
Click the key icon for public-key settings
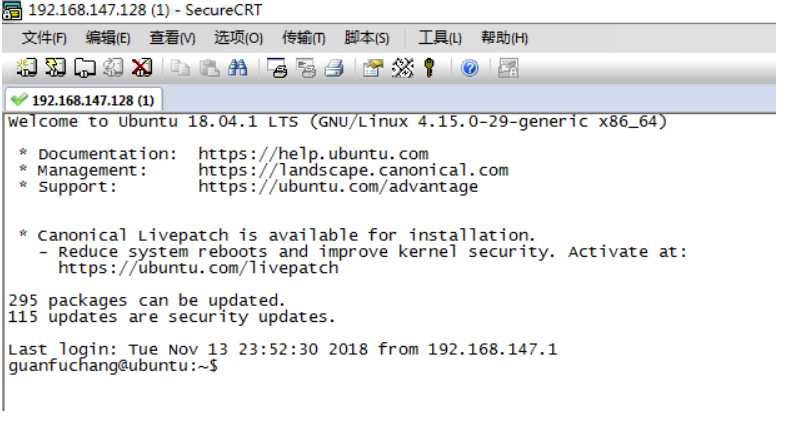pyautogui.click(x=430, y=69)
